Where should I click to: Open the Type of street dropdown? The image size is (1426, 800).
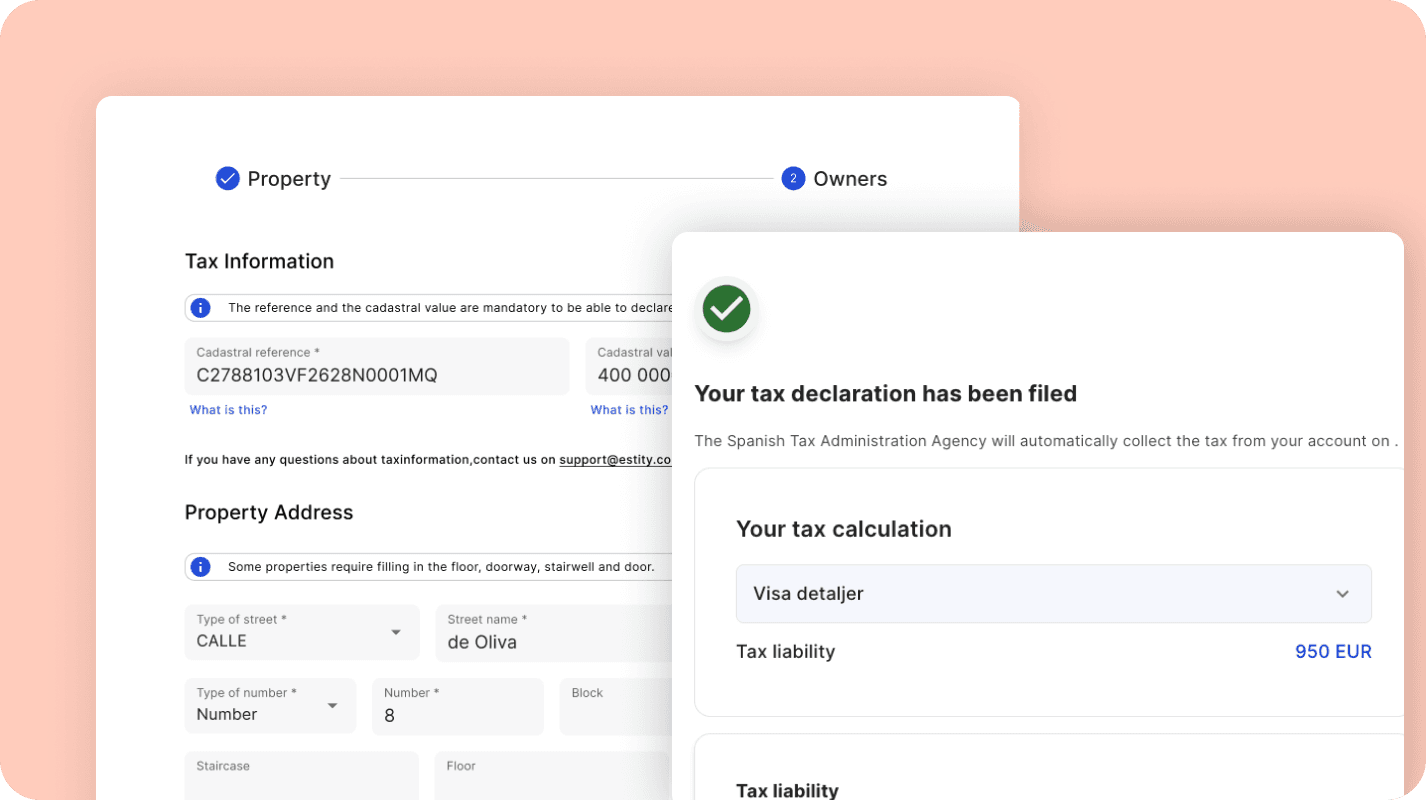[395, 632]
